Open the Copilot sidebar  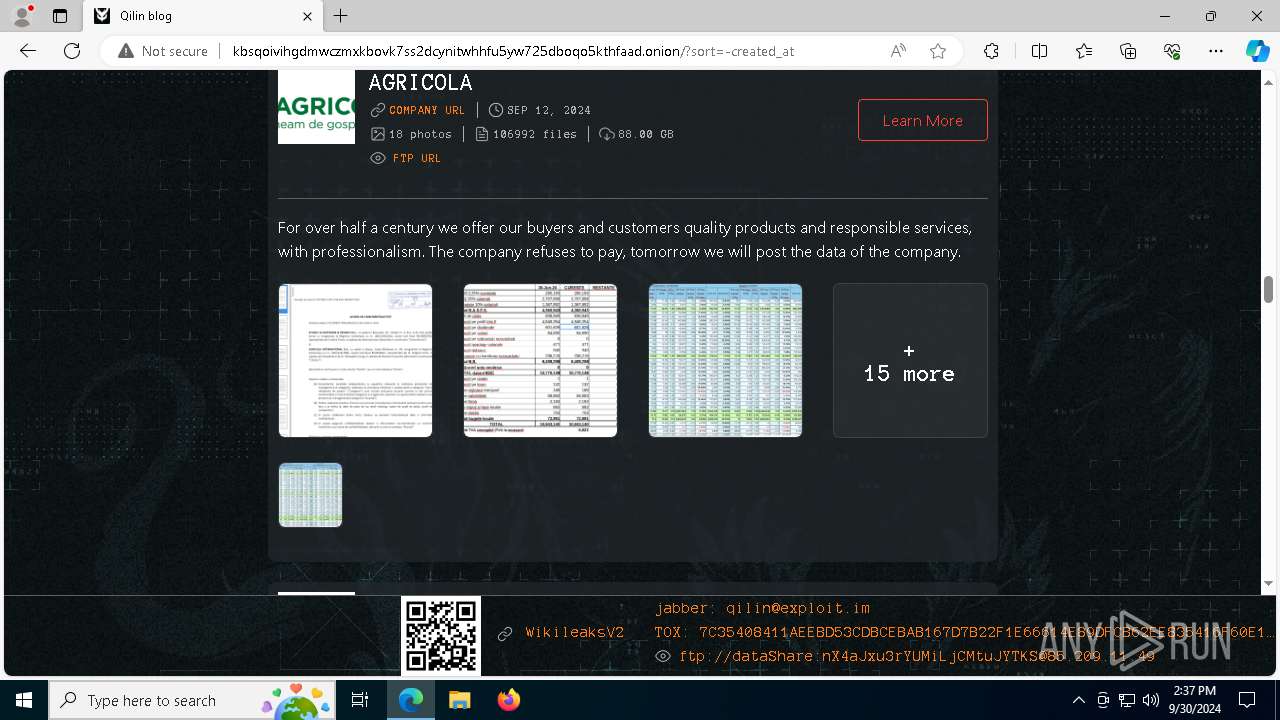(1257, 51)
